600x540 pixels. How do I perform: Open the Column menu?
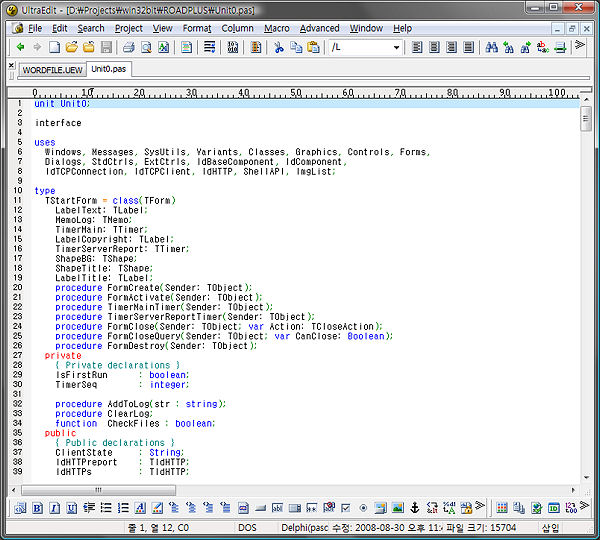click(237, 28)
